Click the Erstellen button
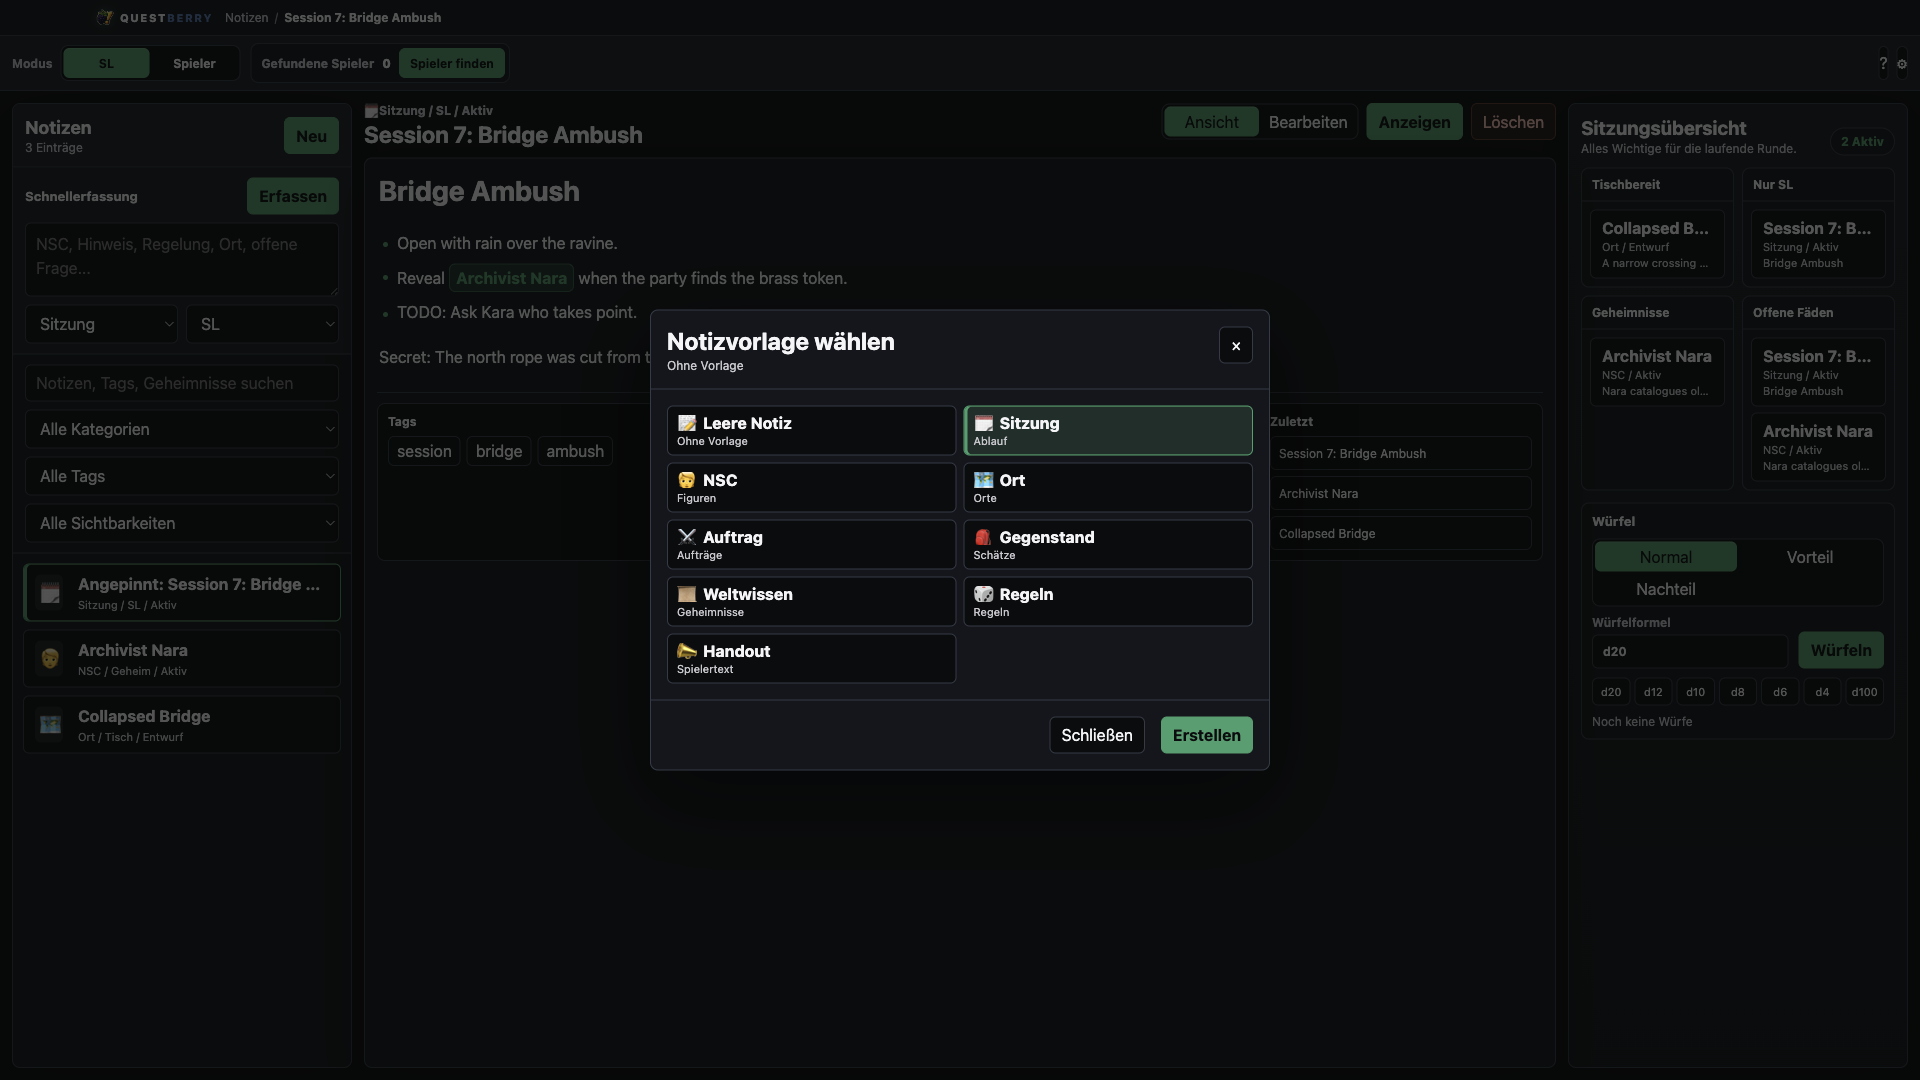Screen dimensions: 1920x1080 coord(1206,735)
